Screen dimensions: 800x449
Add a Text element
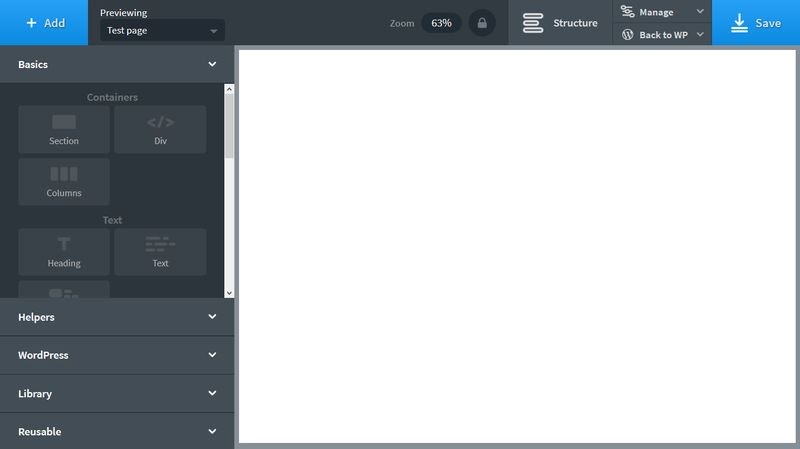tap(160, 252)
